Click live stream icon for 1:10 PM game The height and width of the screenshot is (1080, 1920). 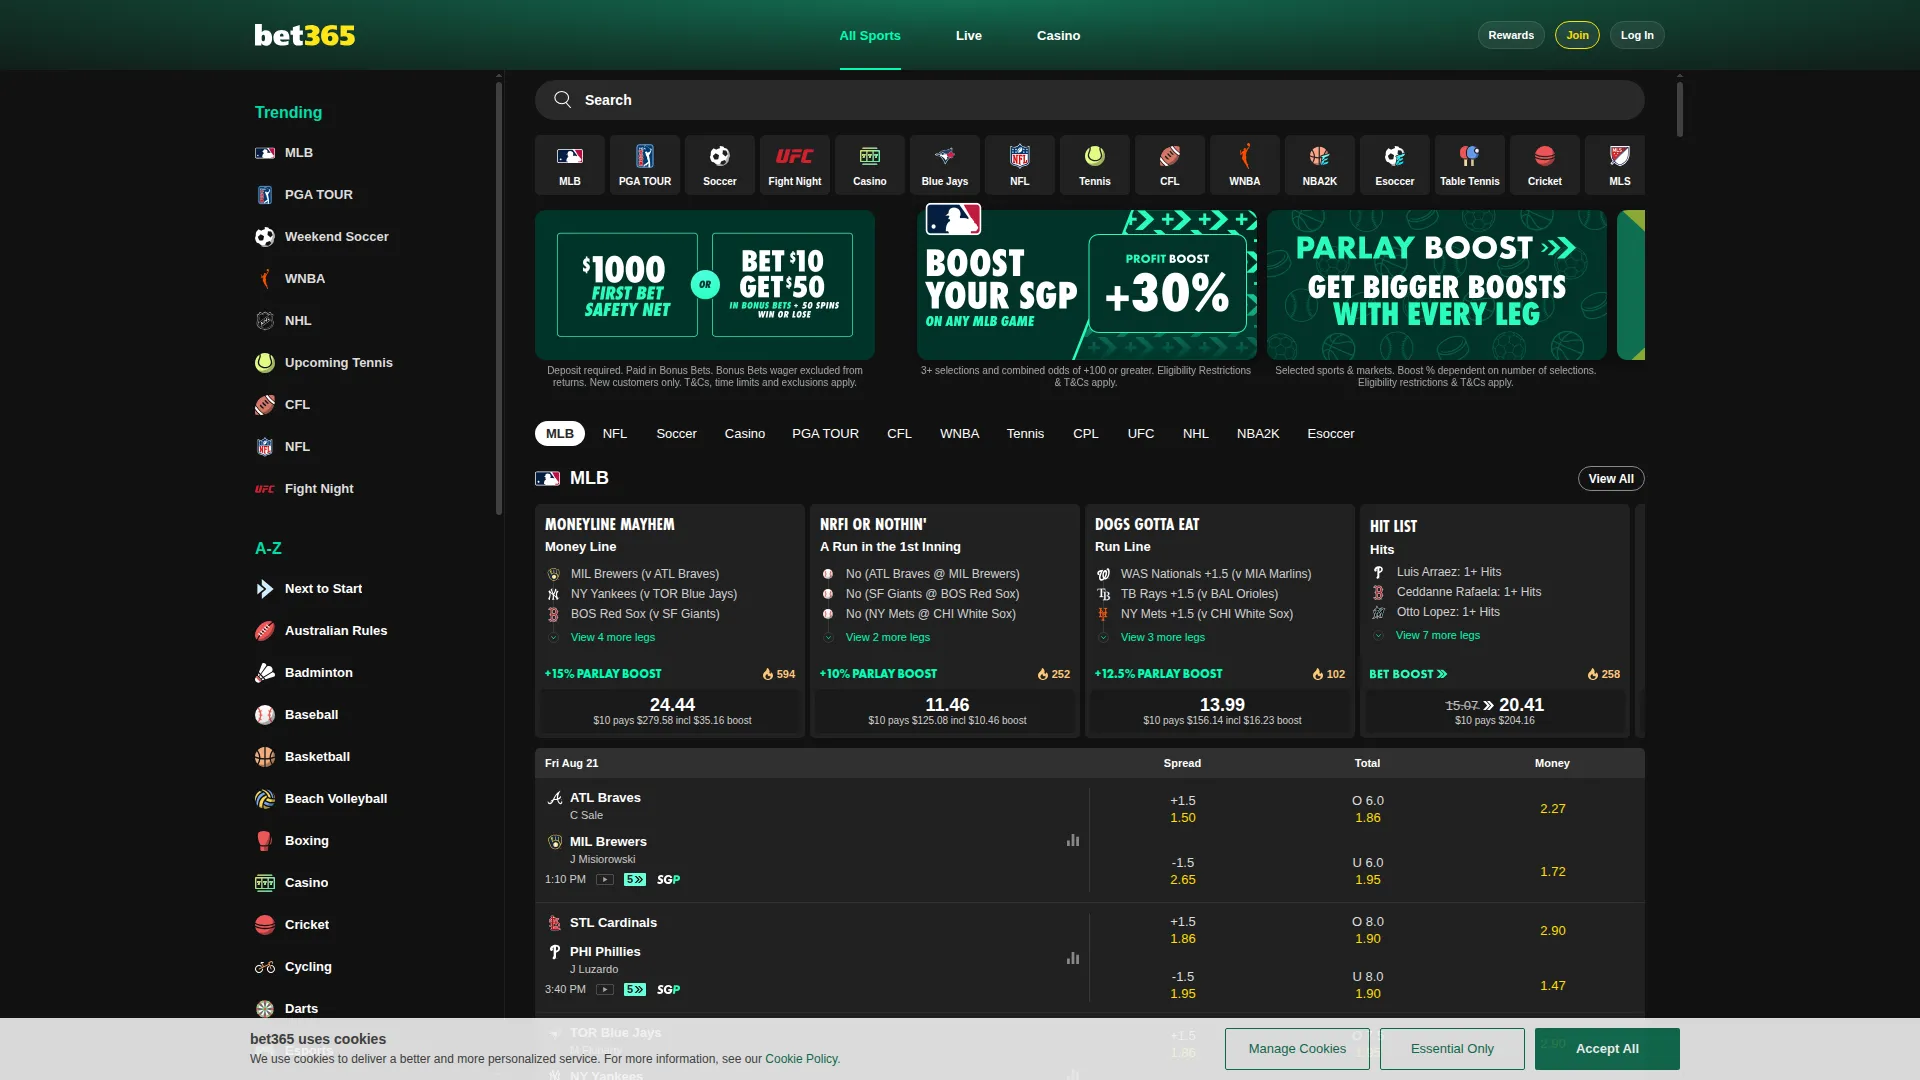(x=604, y=880)
